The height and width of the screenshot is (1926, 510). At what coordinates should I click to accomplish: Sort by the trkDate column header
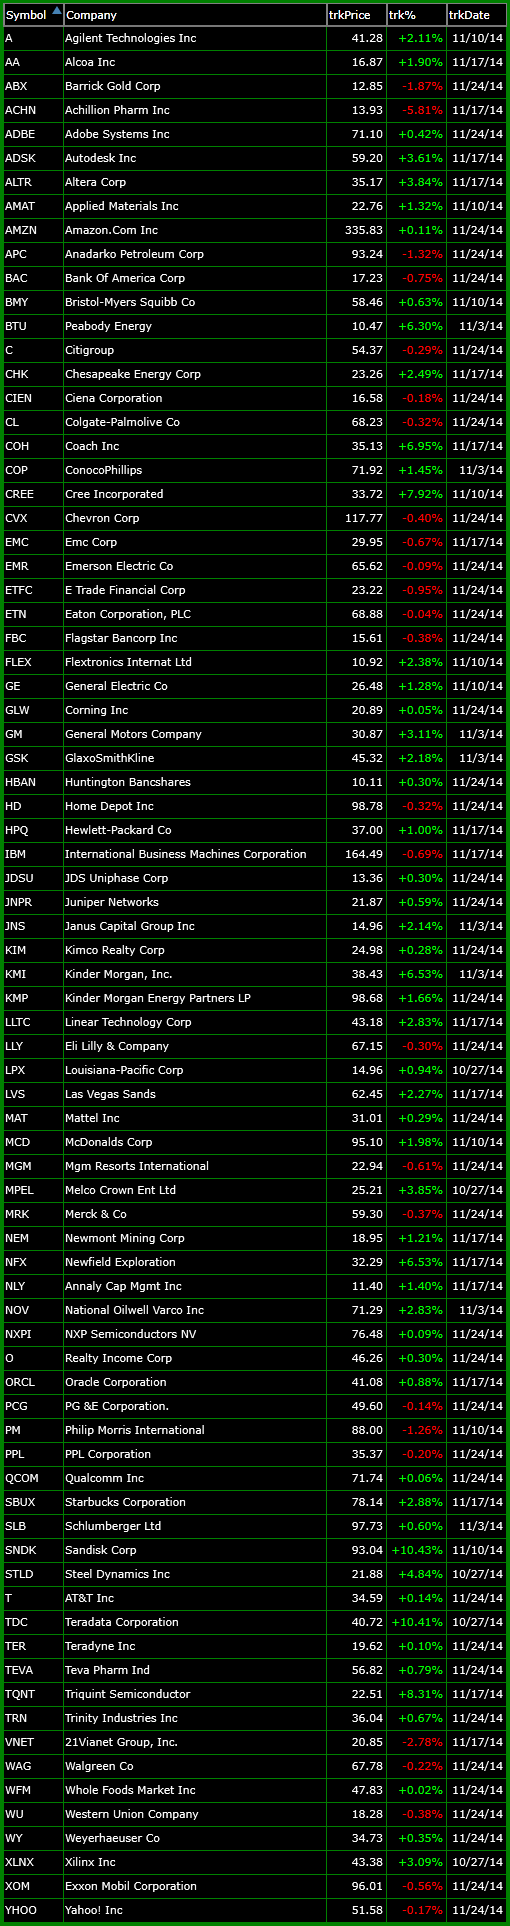pyautogui.click(x=476, y=15)
